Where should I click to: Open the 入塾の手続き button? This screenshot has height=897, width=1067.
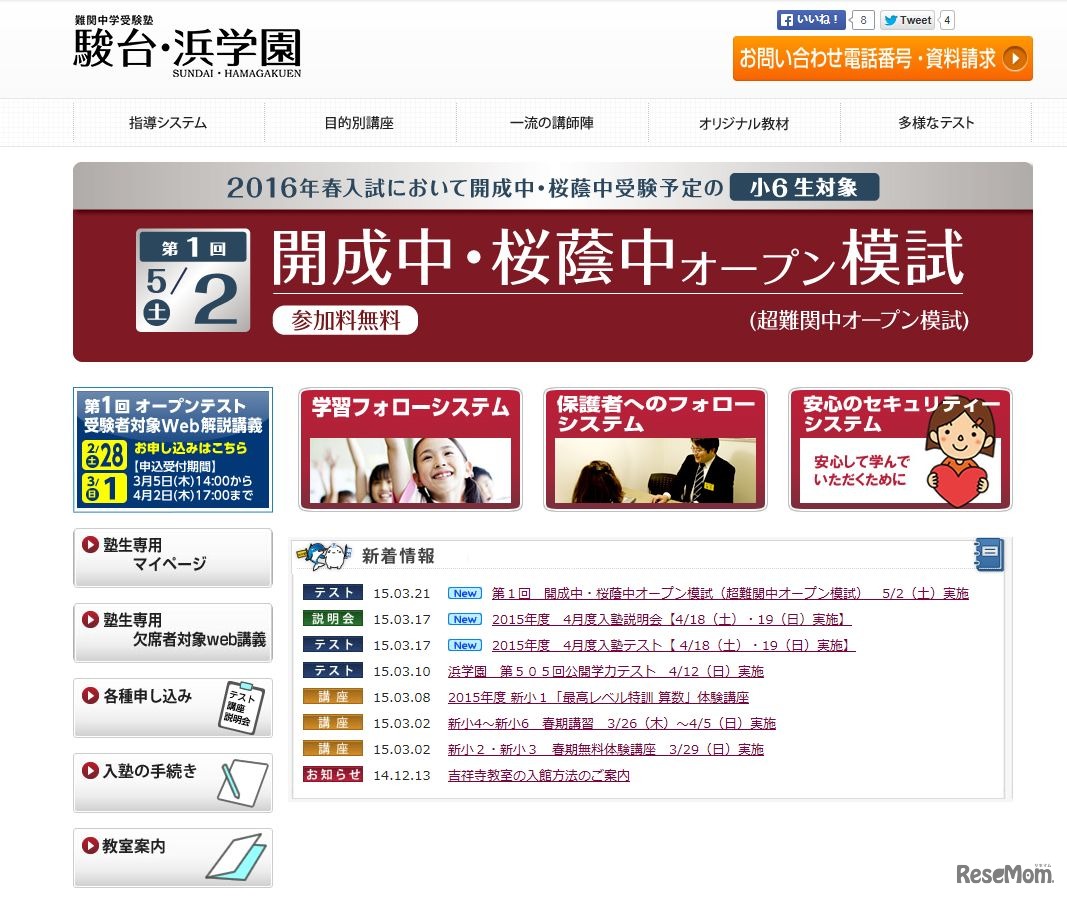coord(173,782)
